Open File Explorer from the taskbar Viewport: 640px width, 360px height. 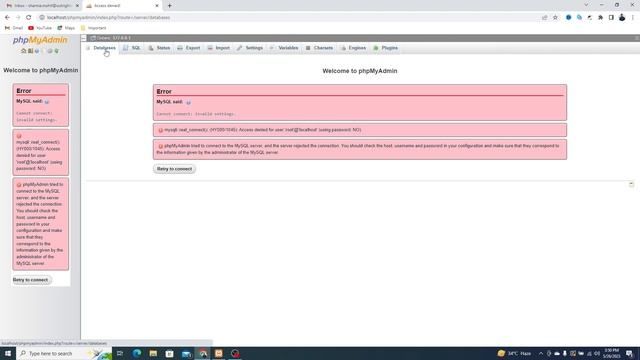(153, 353)
